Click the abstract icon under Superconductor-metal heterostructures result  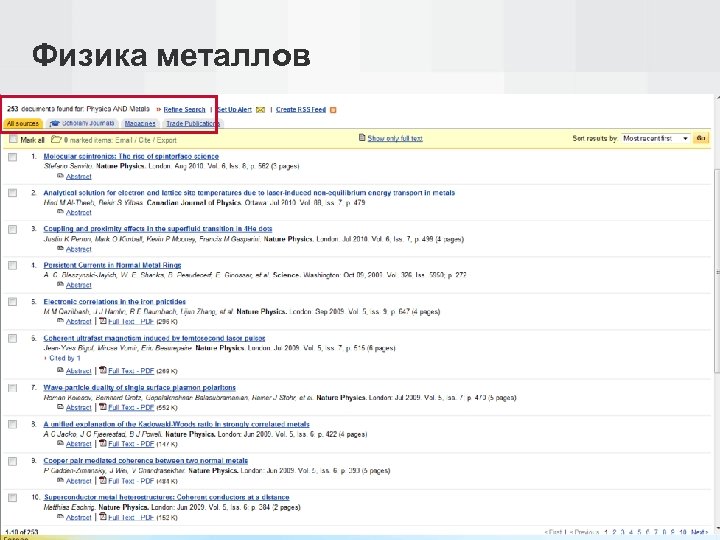coord(60,517)
